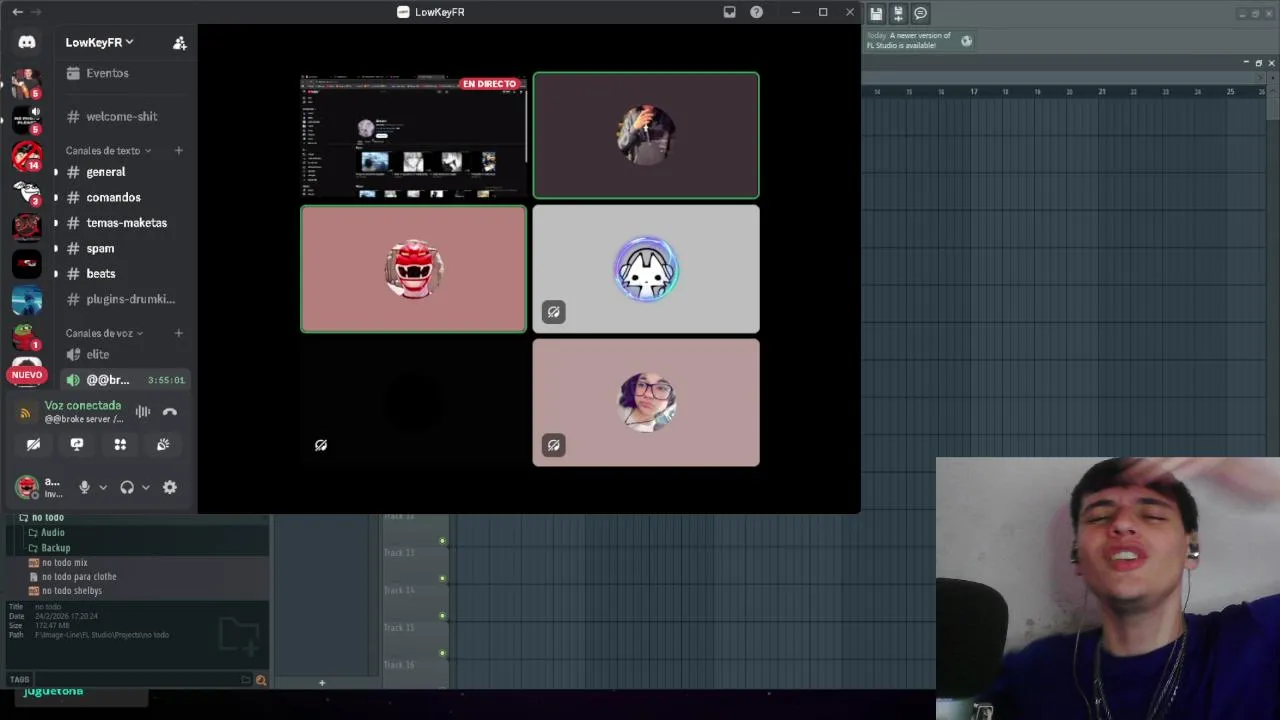The image size is (1280, 720).
Task: Add a voice channel with the plus icon
Action: pyautogui.click(x=178, y=333)
